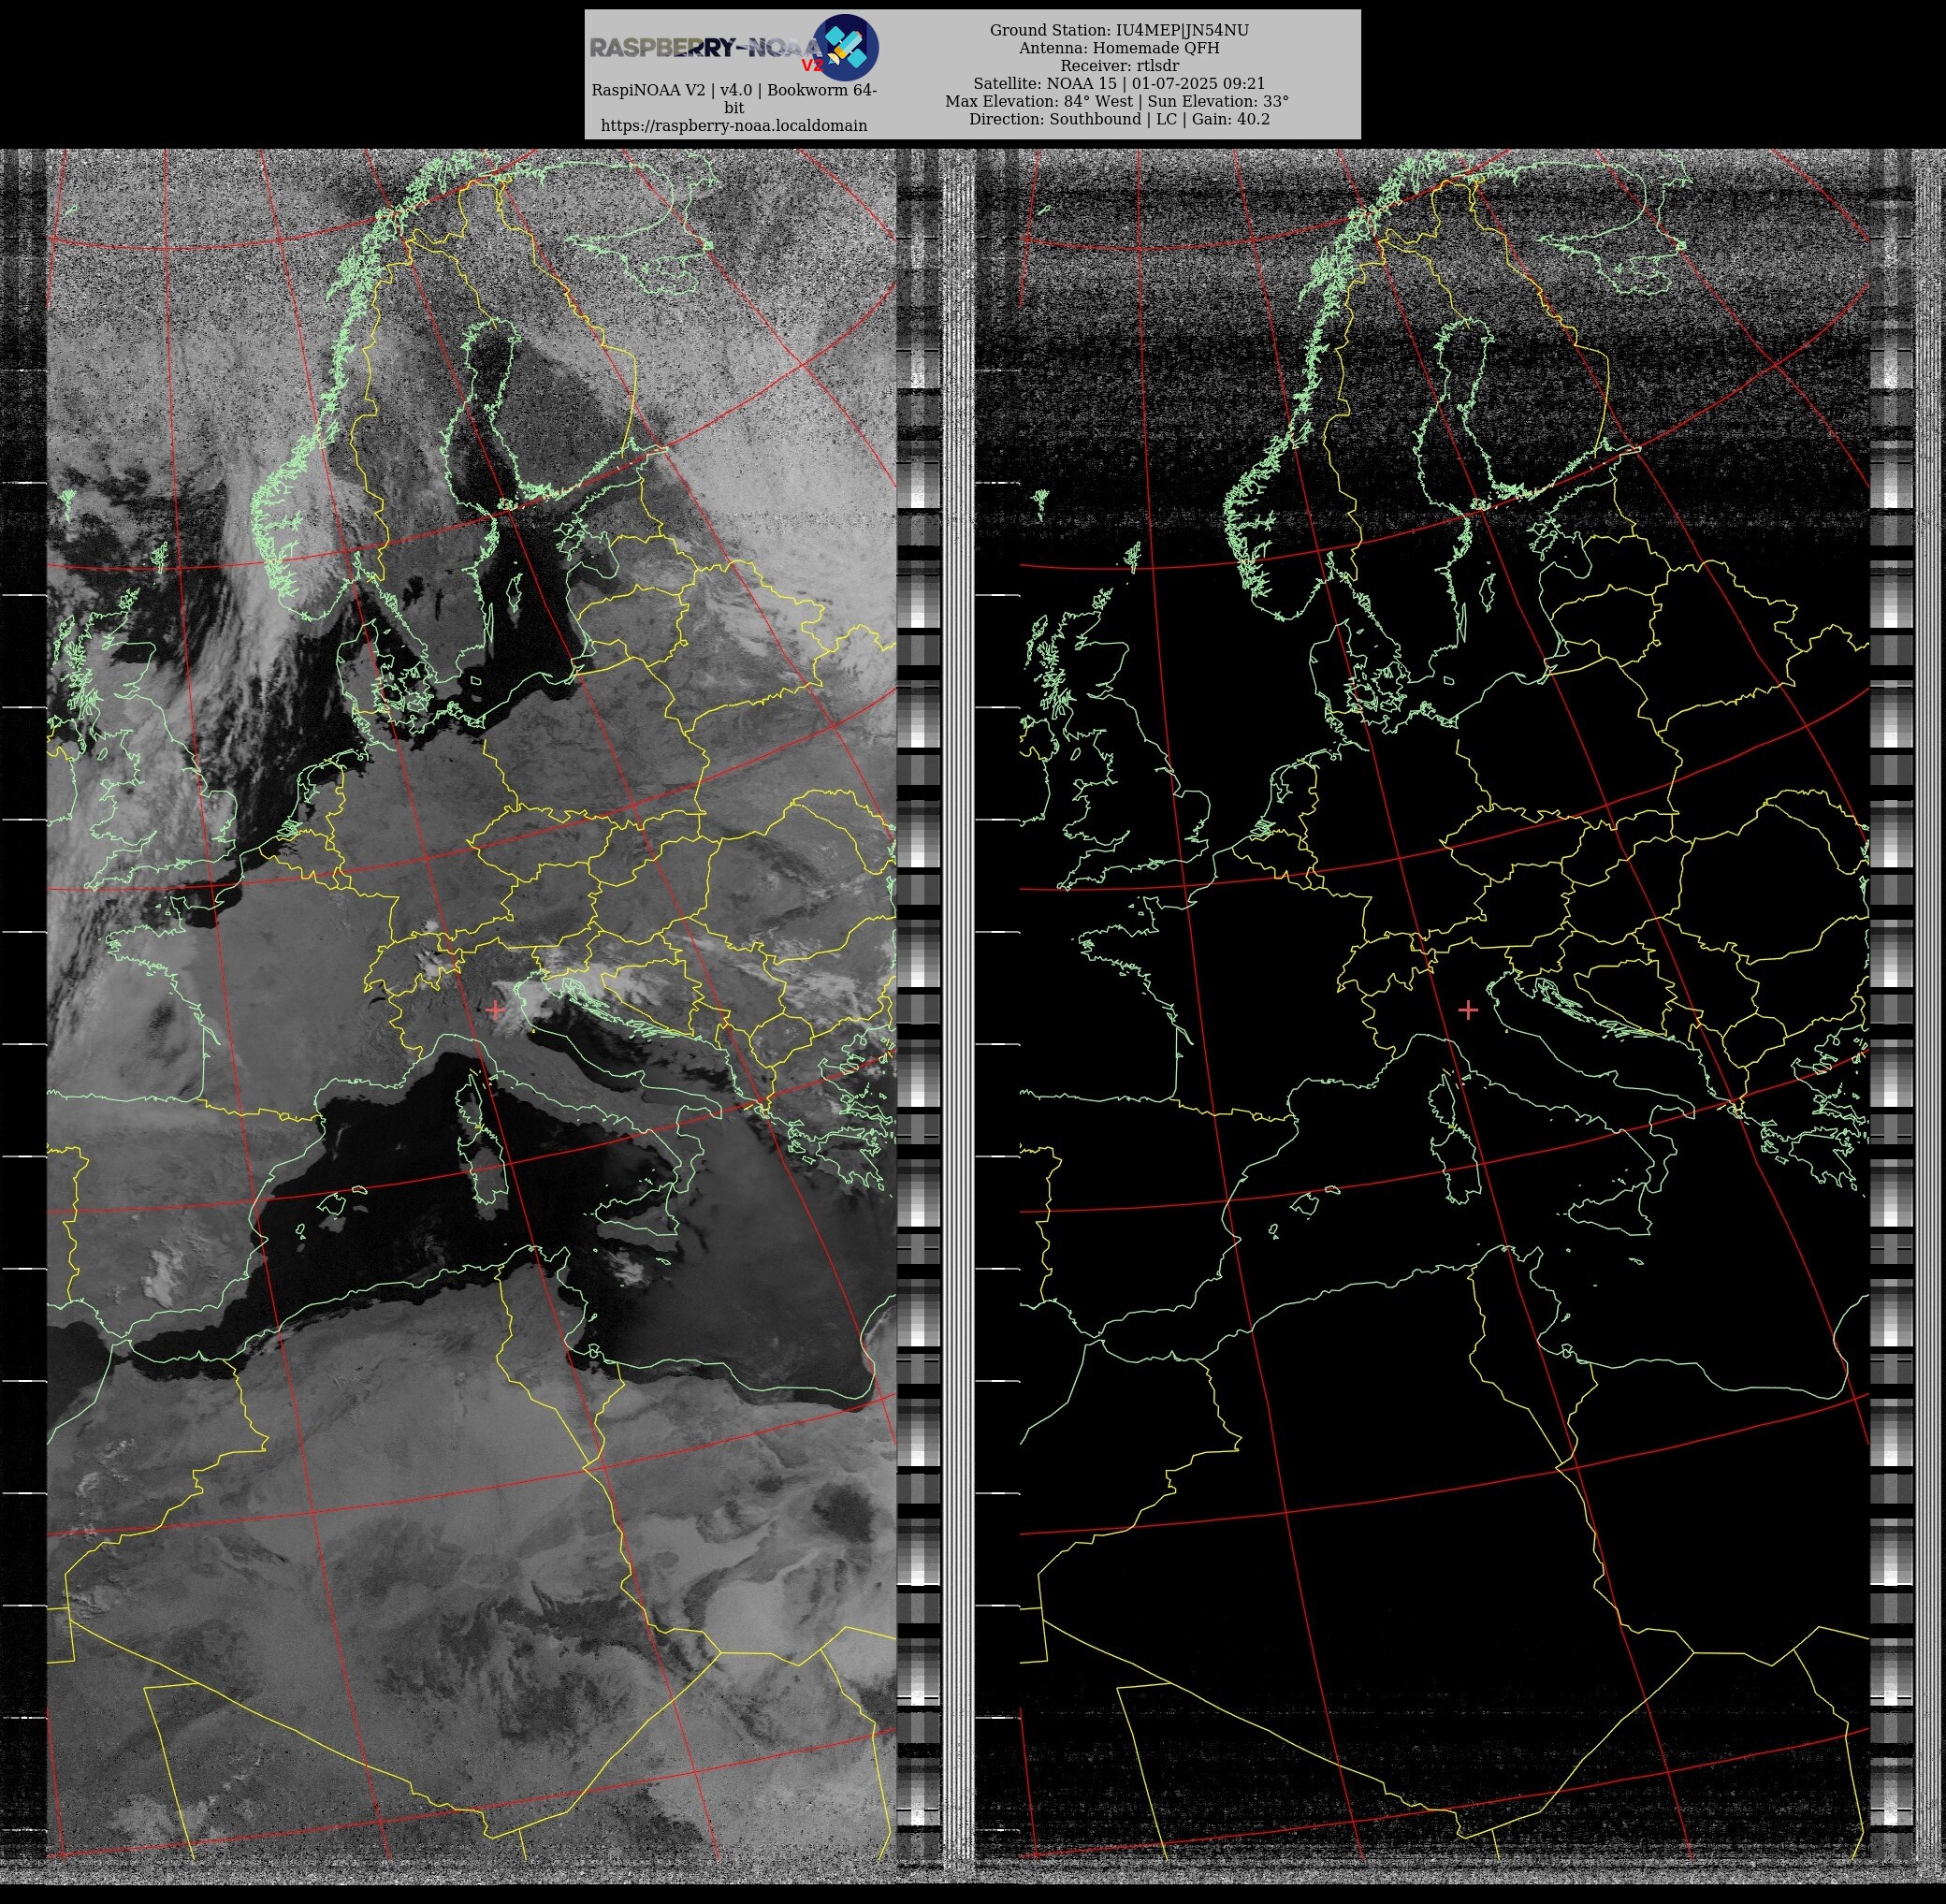
Task: Click the satellite logo icon in the header
Action: 846,48
